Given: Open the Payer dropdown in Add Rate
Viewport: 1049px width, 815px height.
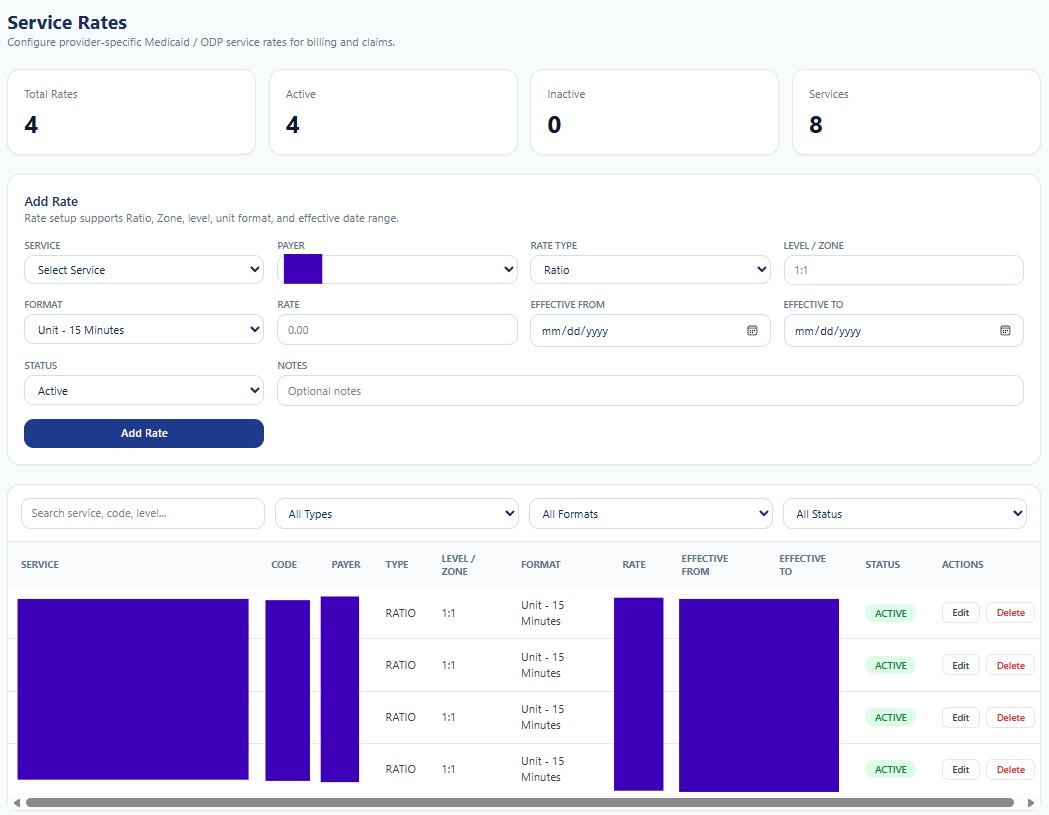Looking at the screenshot, I should pos(397,270).
